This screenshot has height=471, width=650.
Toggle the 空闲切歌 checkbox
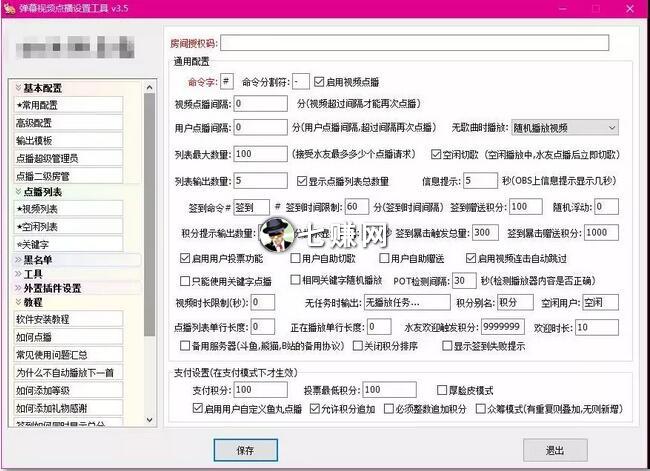coord(435,155)
